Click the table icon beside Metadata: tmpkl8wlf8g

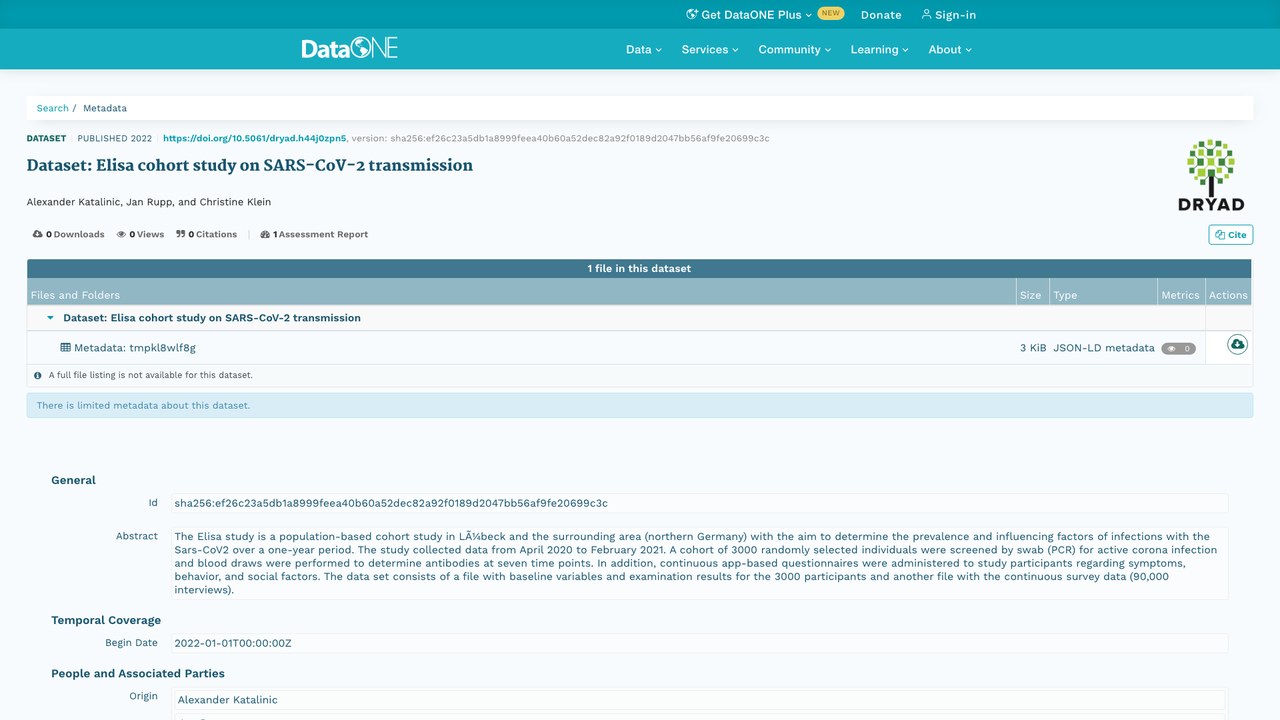(x=66, y=348)
